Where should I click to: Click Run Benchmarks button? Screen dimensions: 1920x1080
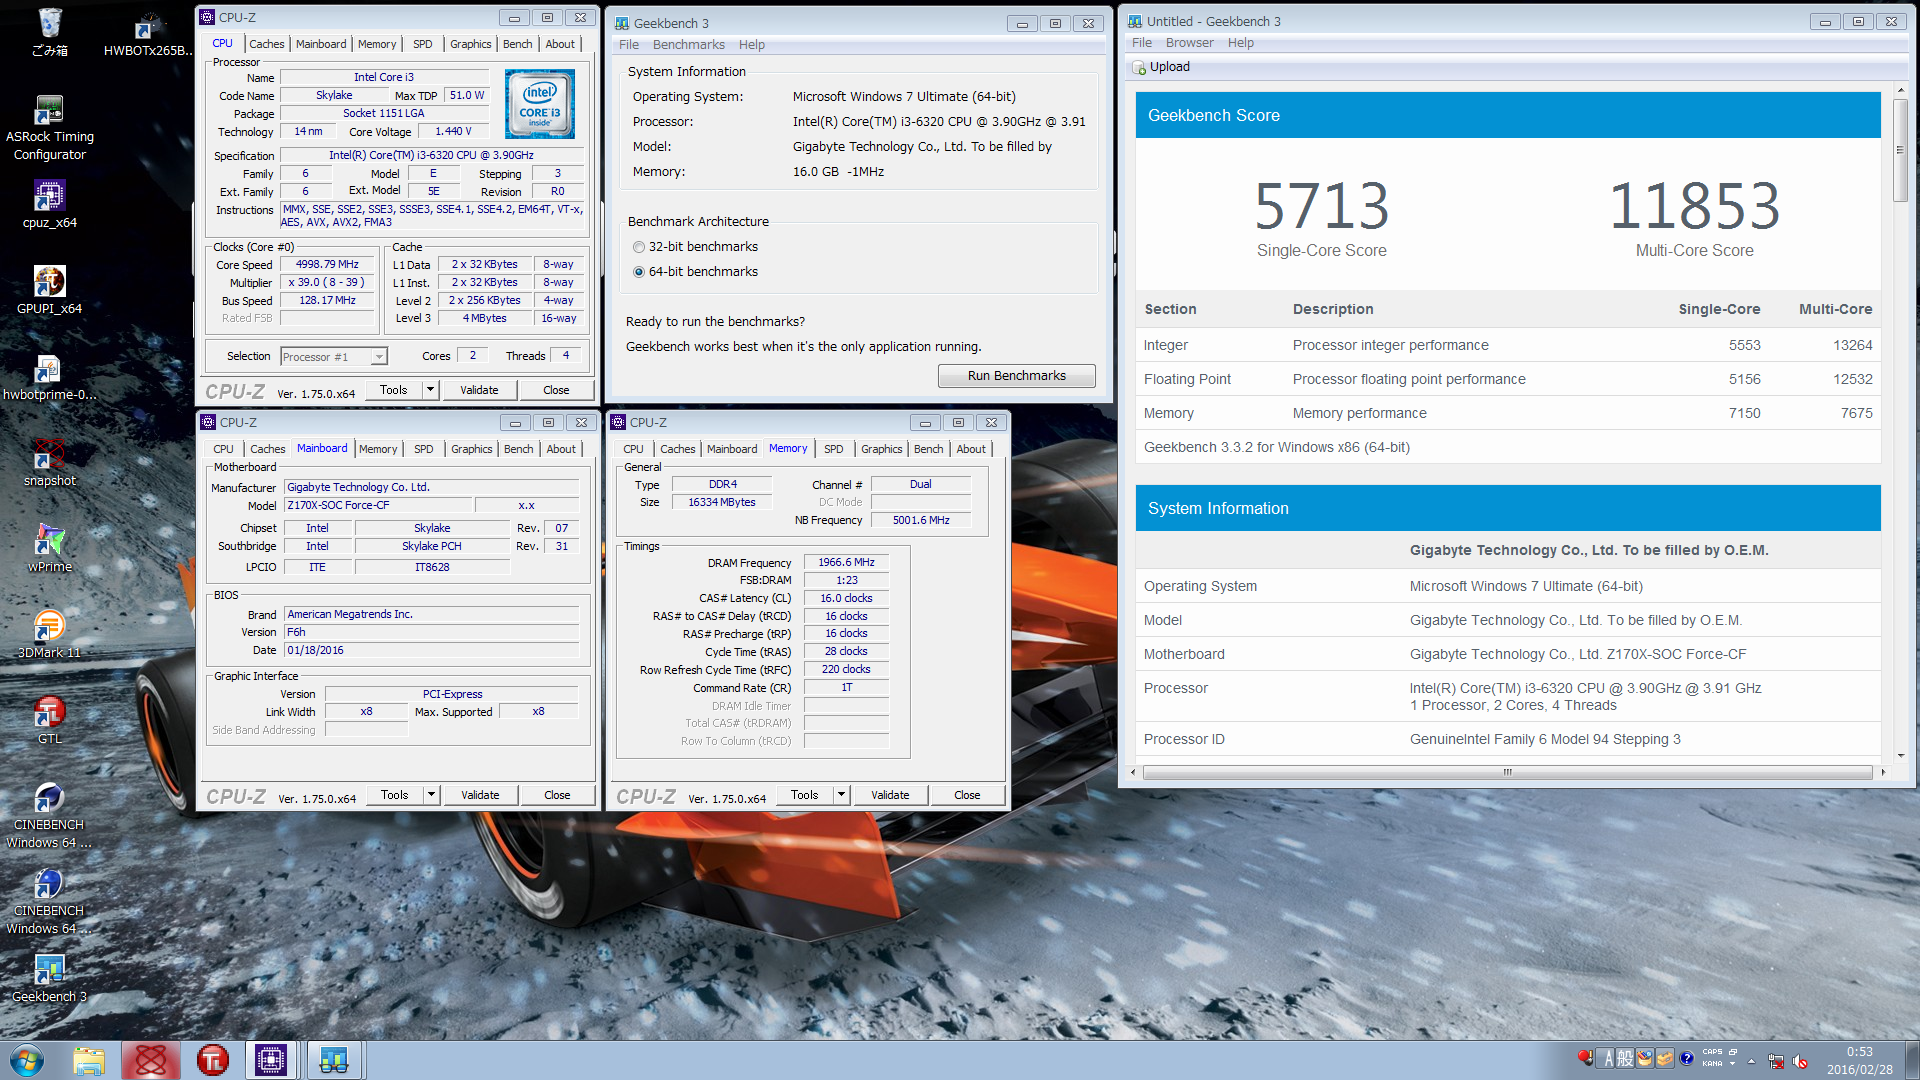point(1016,376)
